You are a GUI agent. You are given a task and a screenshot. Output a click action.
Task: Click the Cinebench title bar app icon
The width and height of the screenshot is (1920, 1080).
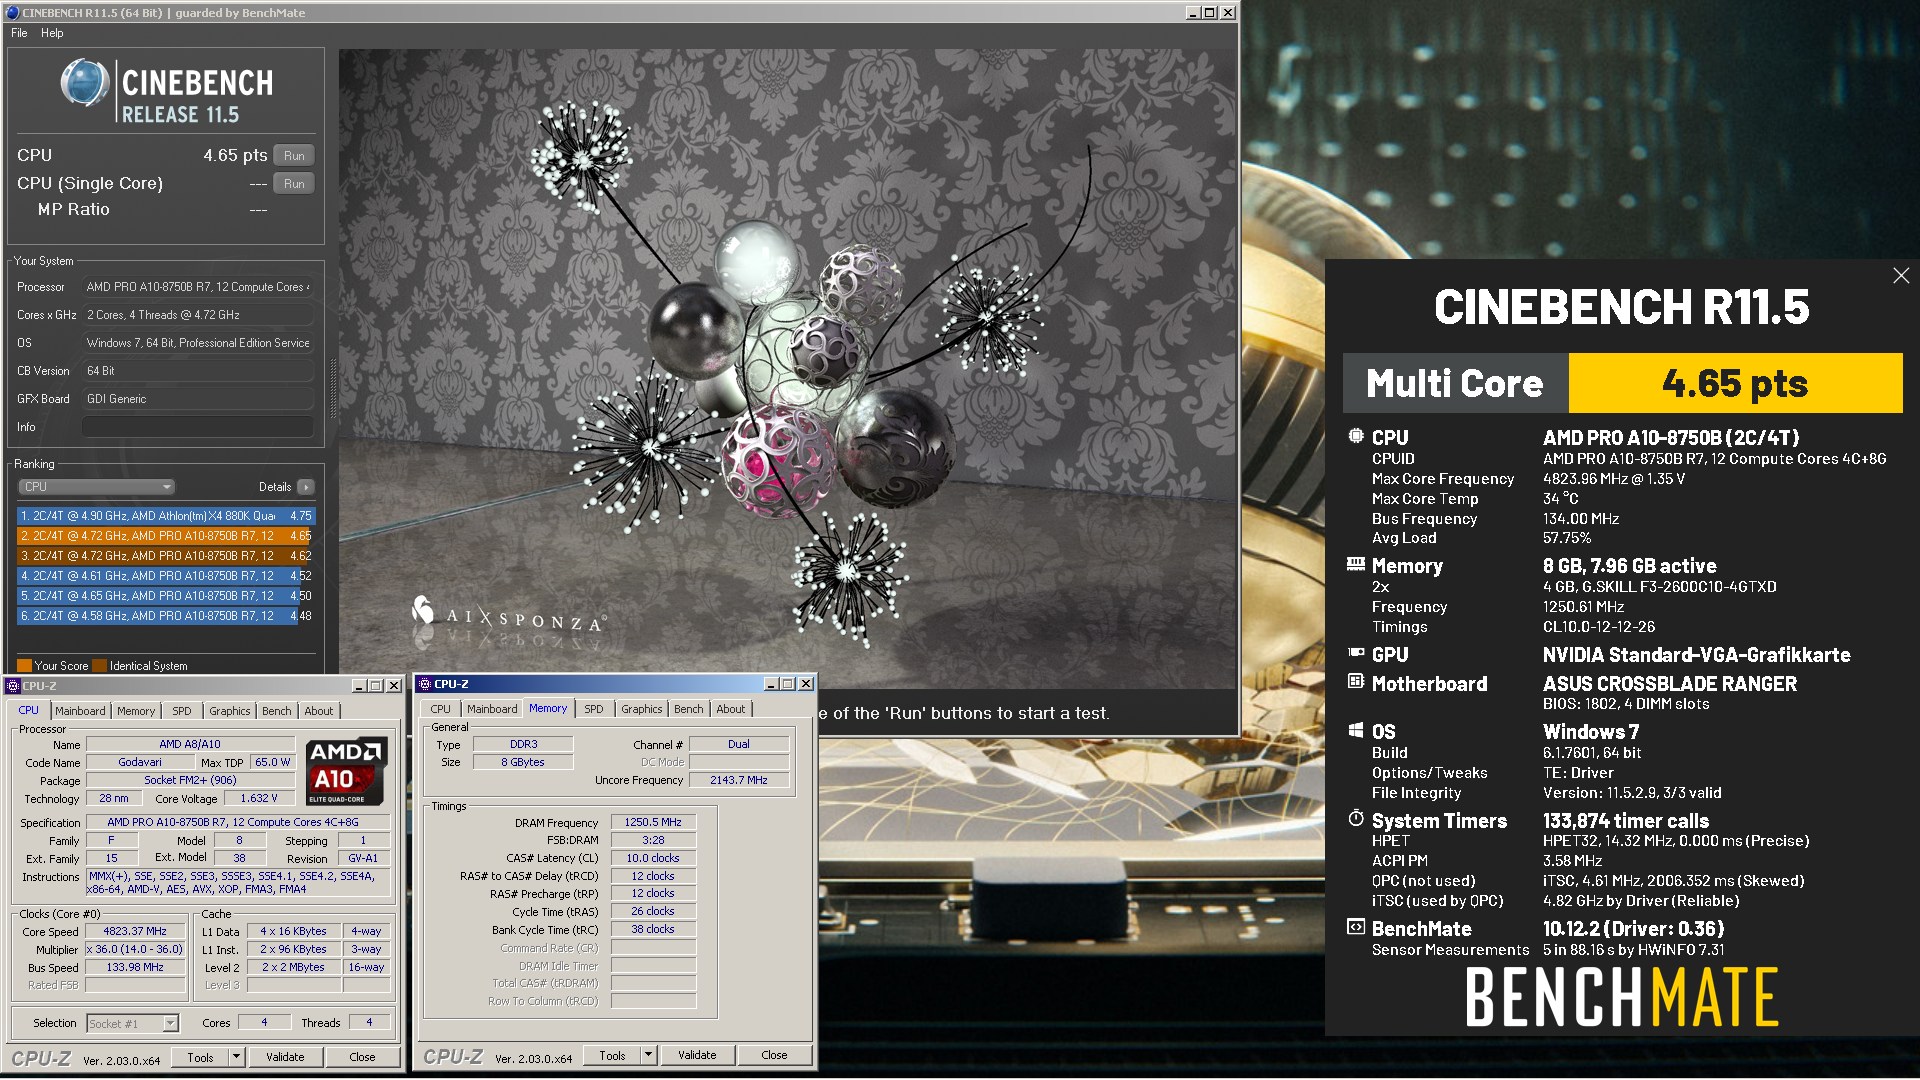[x=12, y=13]
